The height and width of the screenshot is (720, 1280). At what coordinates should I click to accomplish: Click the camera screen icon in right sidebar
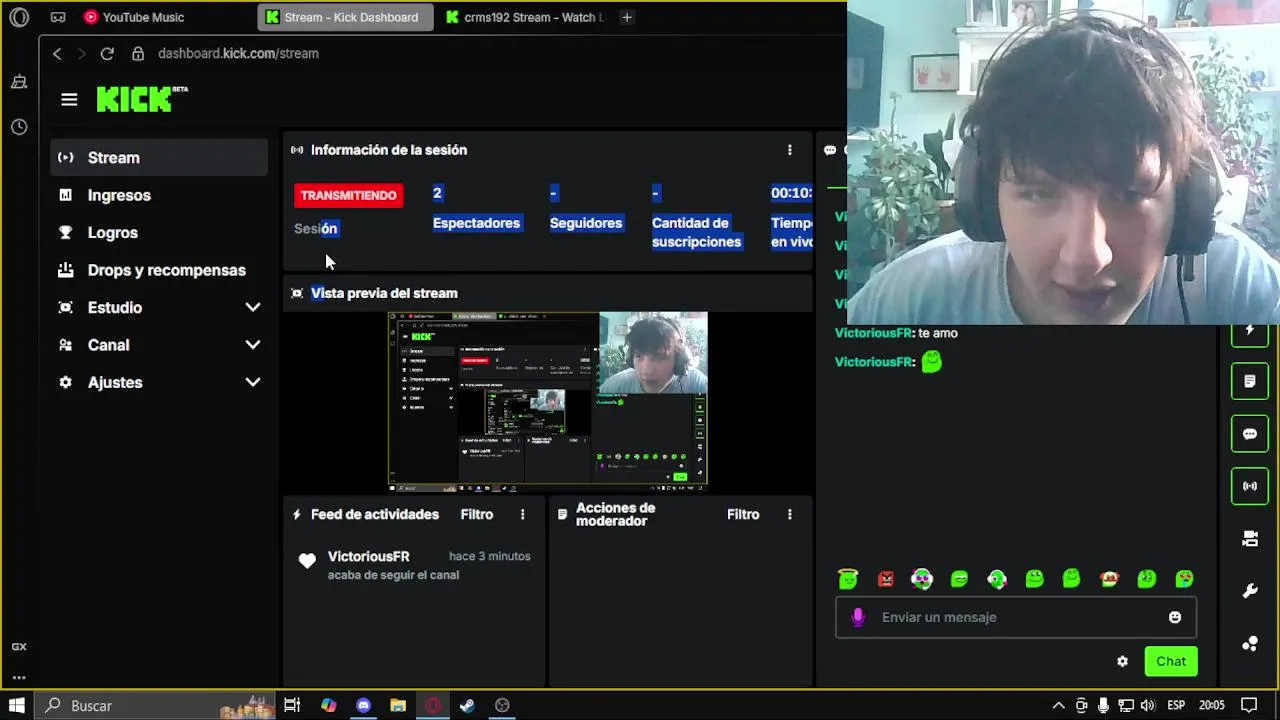[1250, 539]
